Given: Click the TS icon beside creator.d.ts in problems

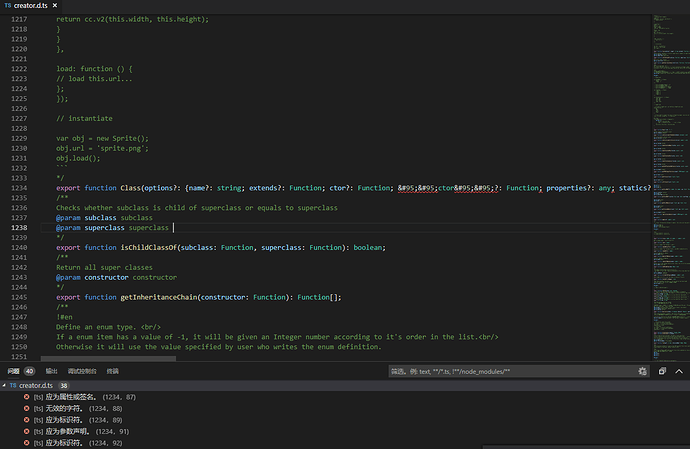Looking at the screenshot, I should click(13, 385).
